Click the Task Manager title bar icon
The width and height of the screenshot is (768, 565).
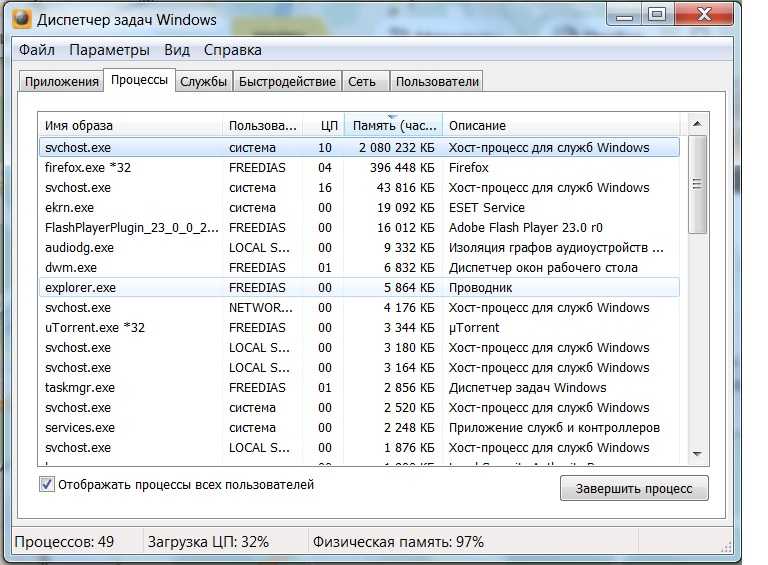21,19
